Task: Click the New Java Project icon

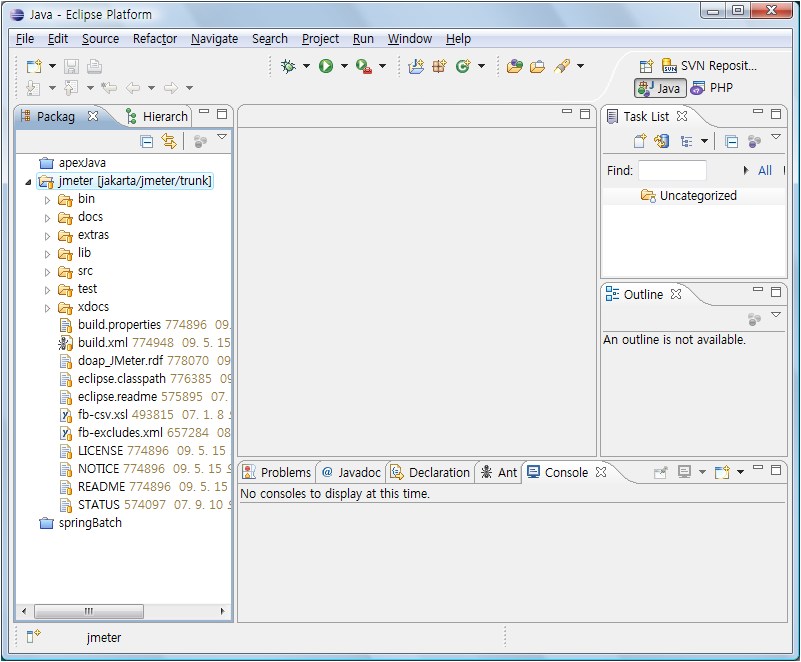Action: click(416, 66)
